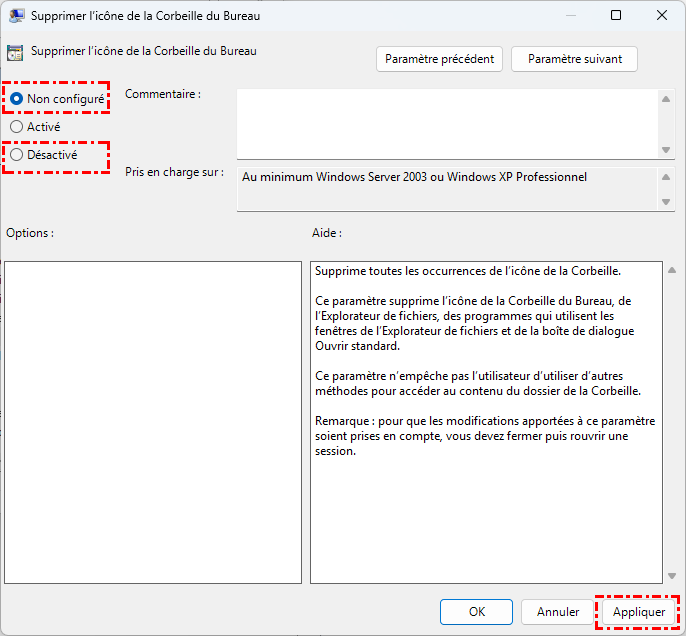
Task: Open "Paramètre suivant"
Action: tap(574, 59)
